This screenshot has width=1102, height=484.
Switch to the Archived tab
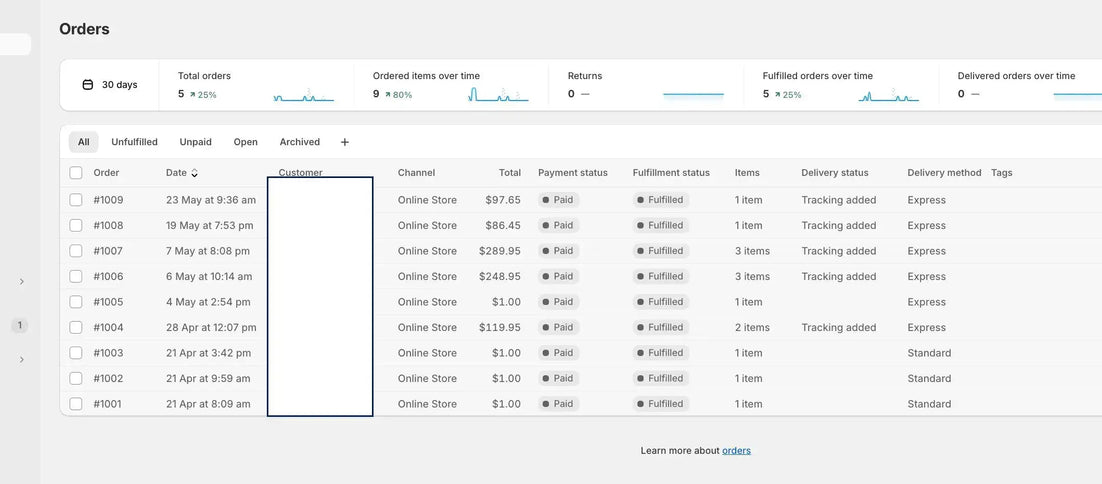(299, 142)
